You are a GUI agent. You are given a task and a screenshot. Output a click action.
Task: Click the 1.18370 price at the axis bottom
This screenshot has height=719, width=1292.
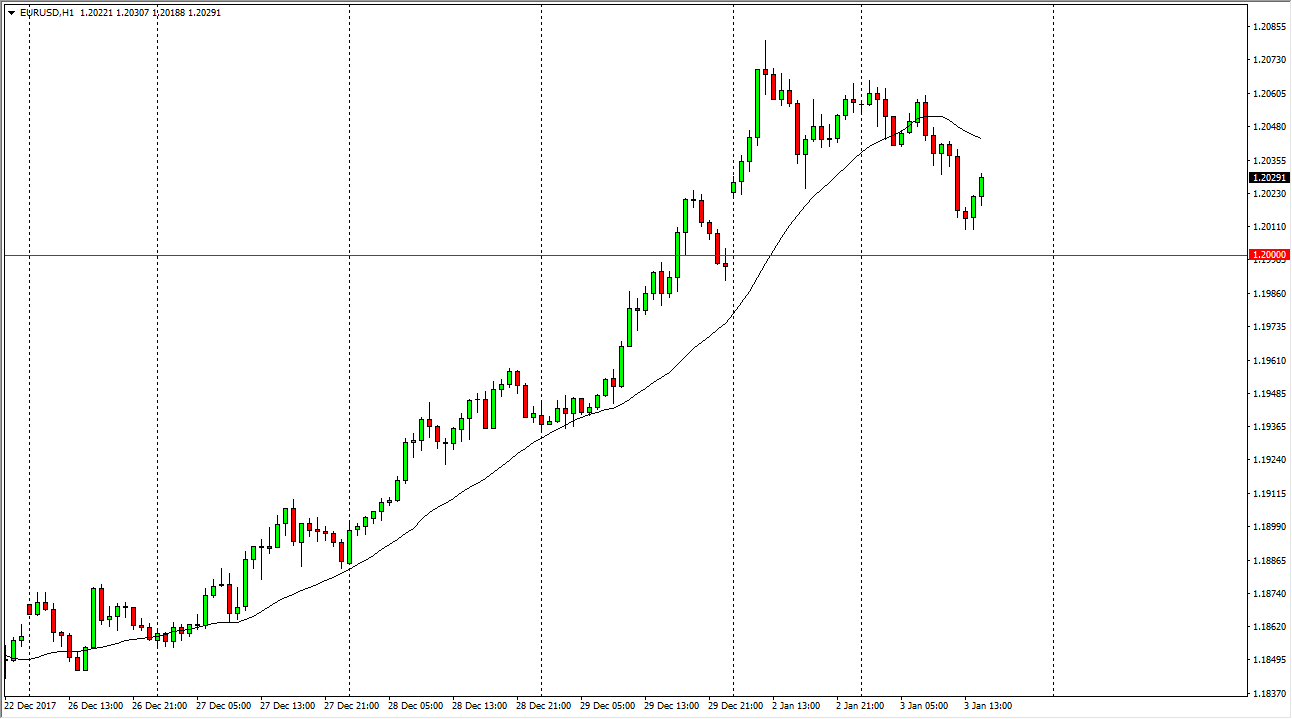(1269, 693)
